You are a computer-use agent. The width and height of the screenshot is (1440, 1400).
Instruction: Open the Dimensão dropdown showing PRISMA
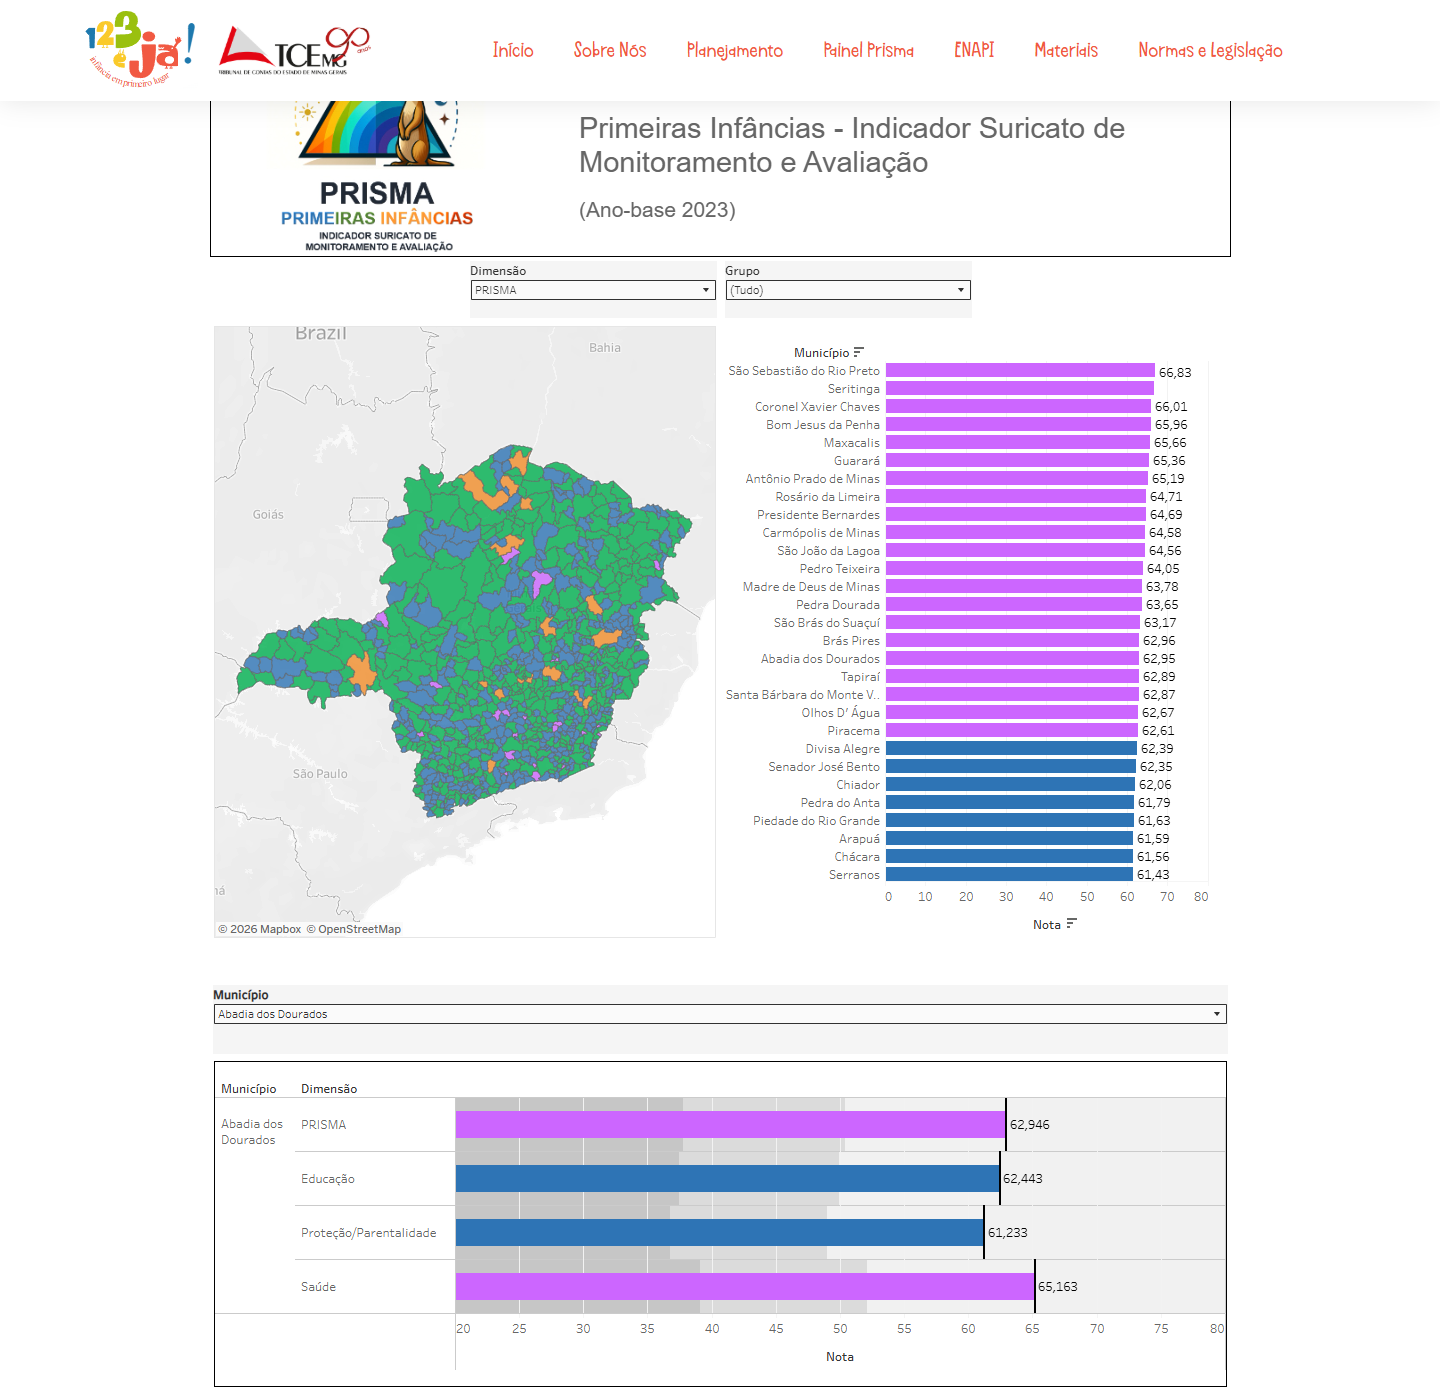[x=593, y=290]
